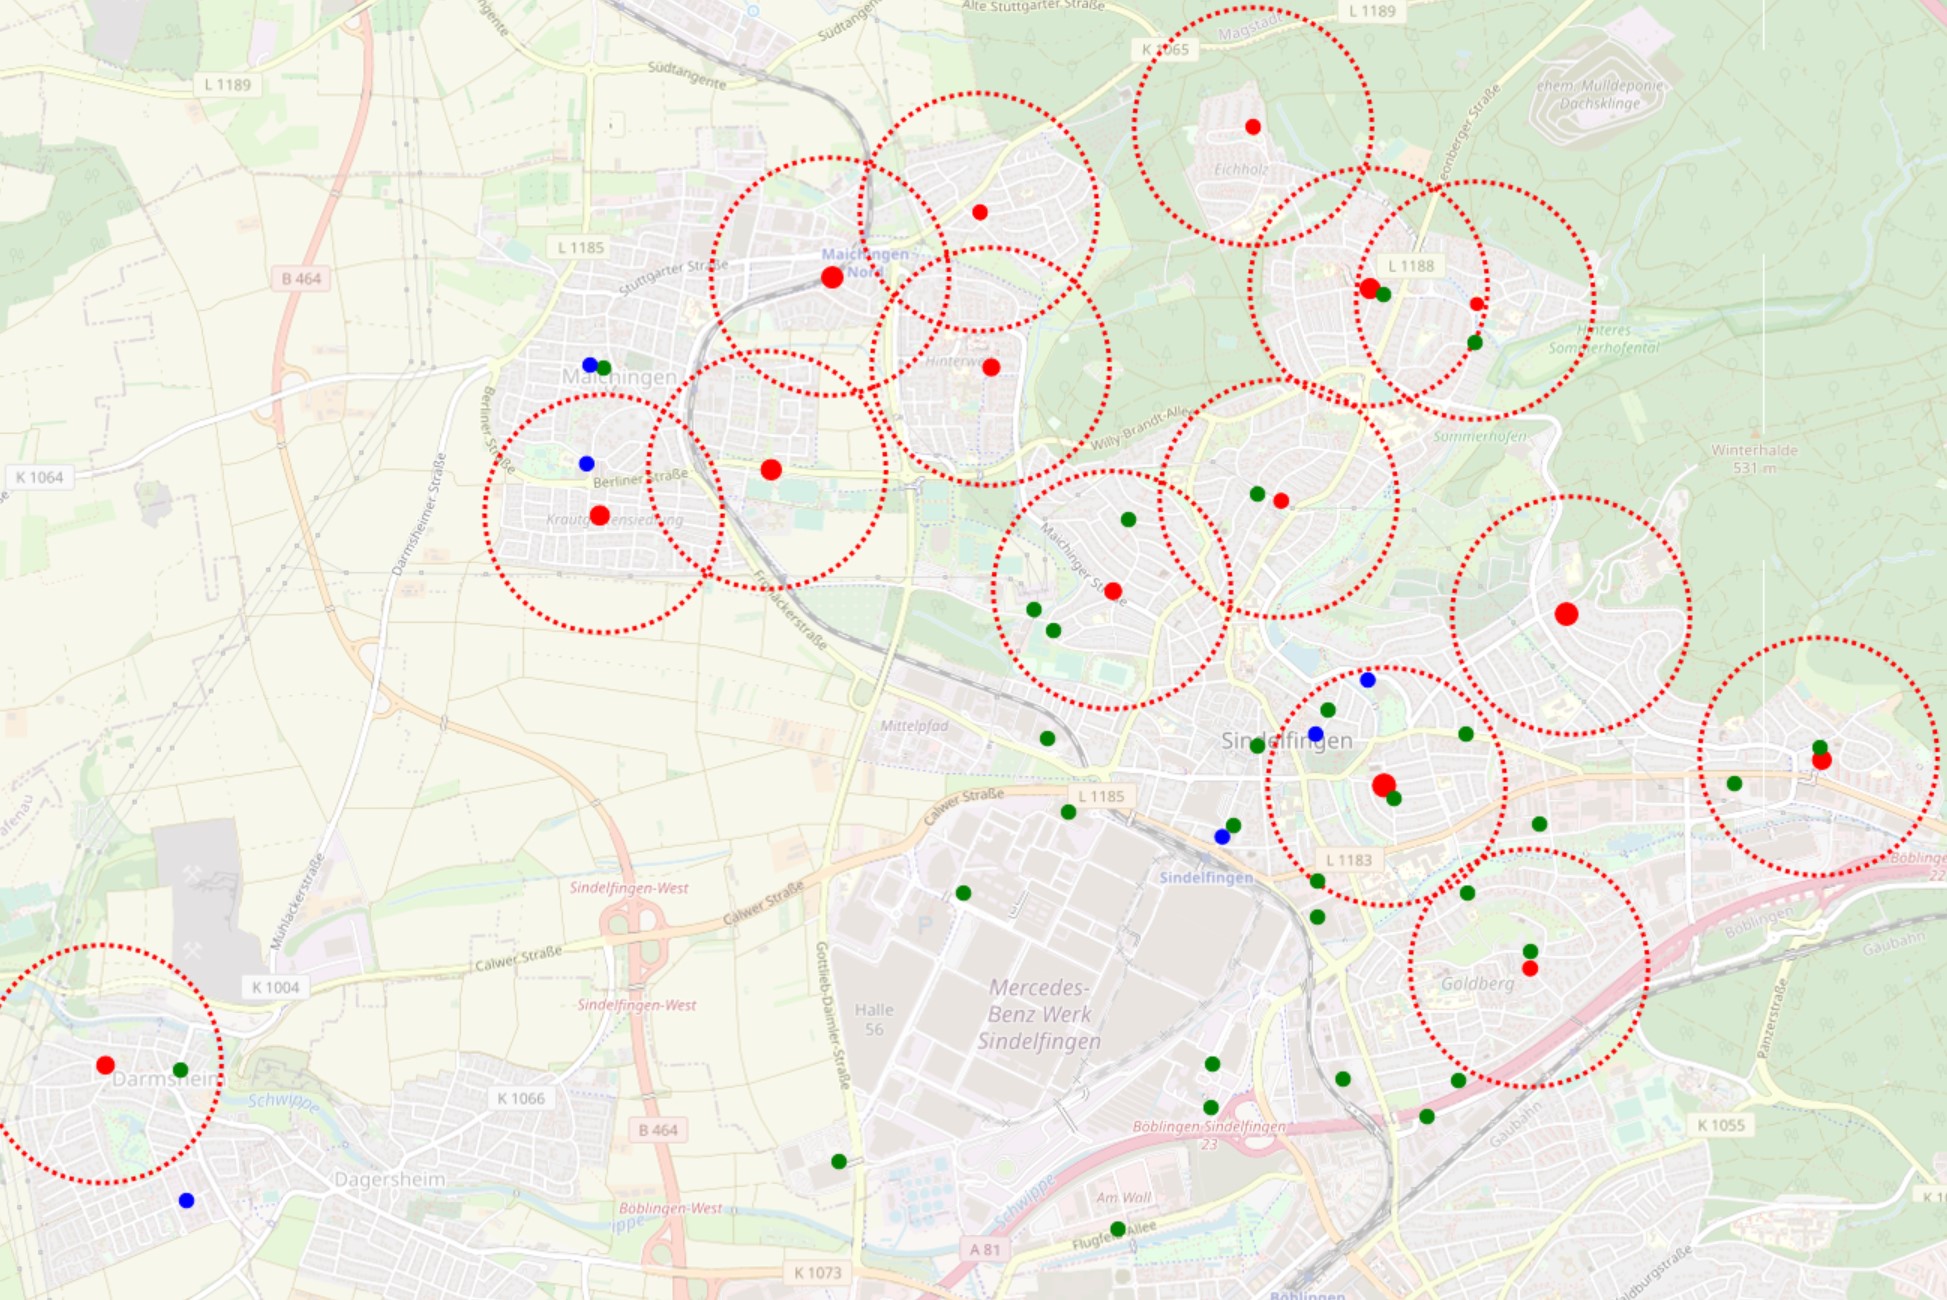Click the L 1183 road shield
Screen dimensions: 1947x1300
(1348, 860)
